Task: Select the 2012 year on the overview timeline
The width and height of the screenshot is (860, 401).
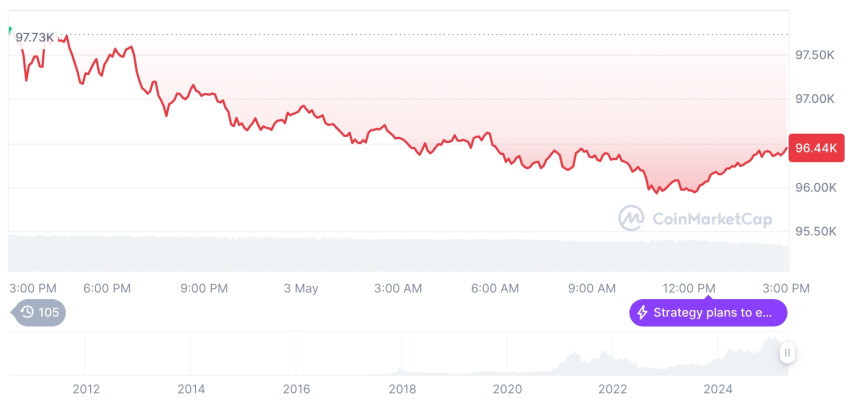Action: pyautogui.click(x=85, y=388)
